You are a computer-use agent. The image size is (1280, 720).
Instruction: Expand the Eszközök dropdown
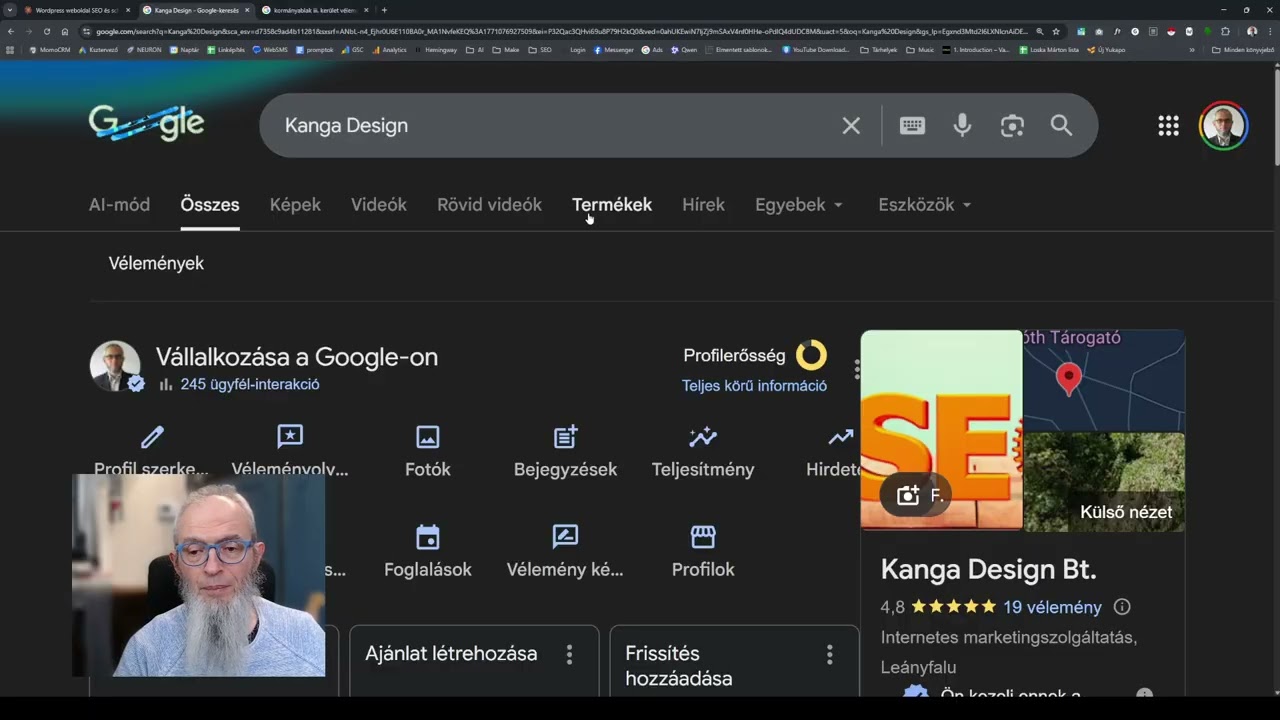point(925,205)
